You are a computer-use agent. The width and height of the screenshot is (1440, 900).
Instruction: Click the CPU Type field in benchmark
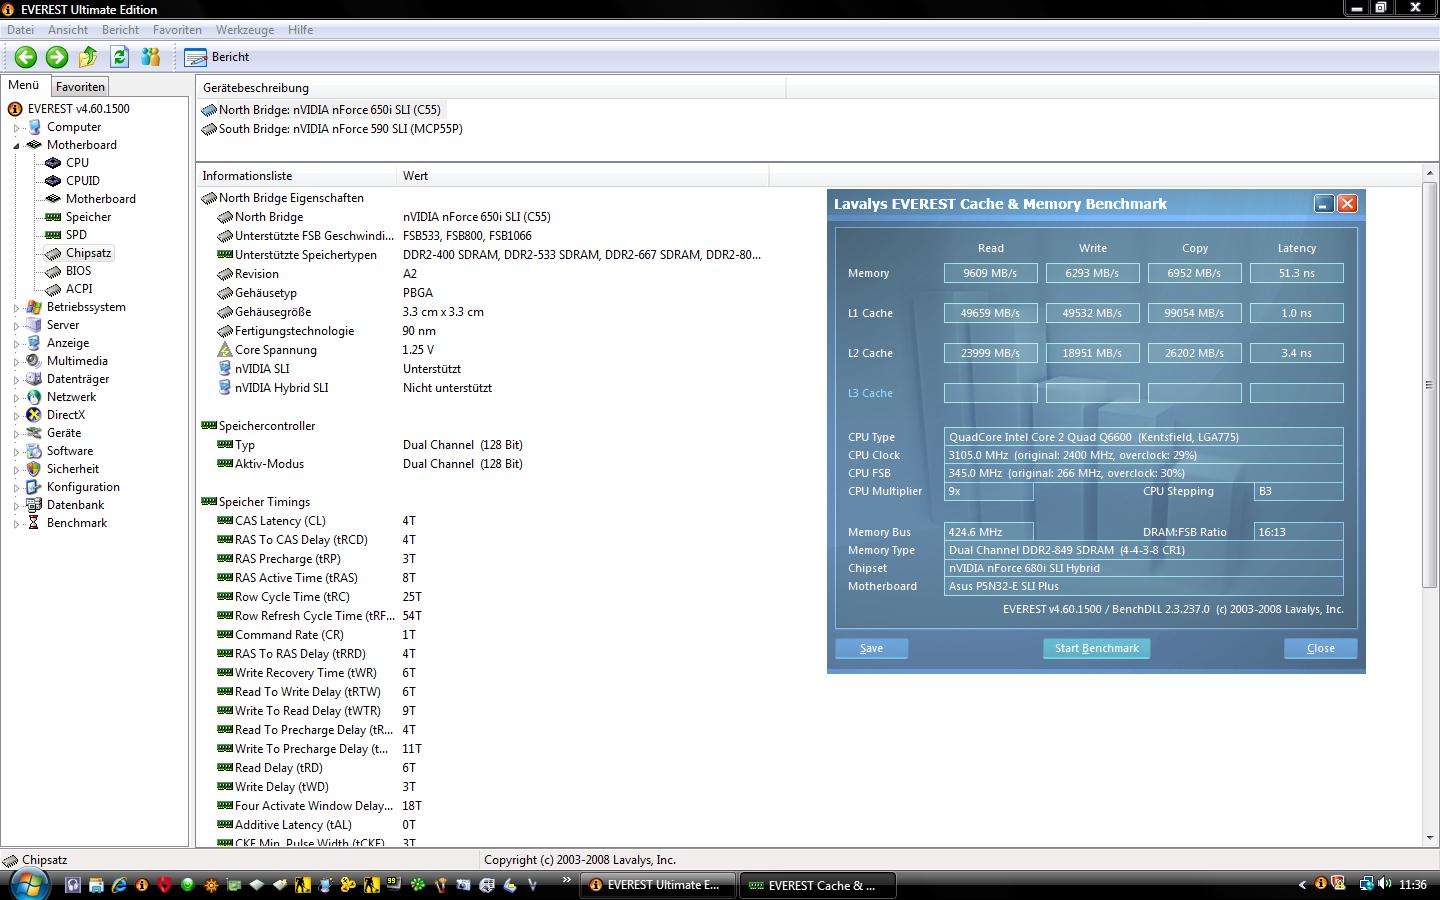pyautogui.click(x=1143, y=437)
